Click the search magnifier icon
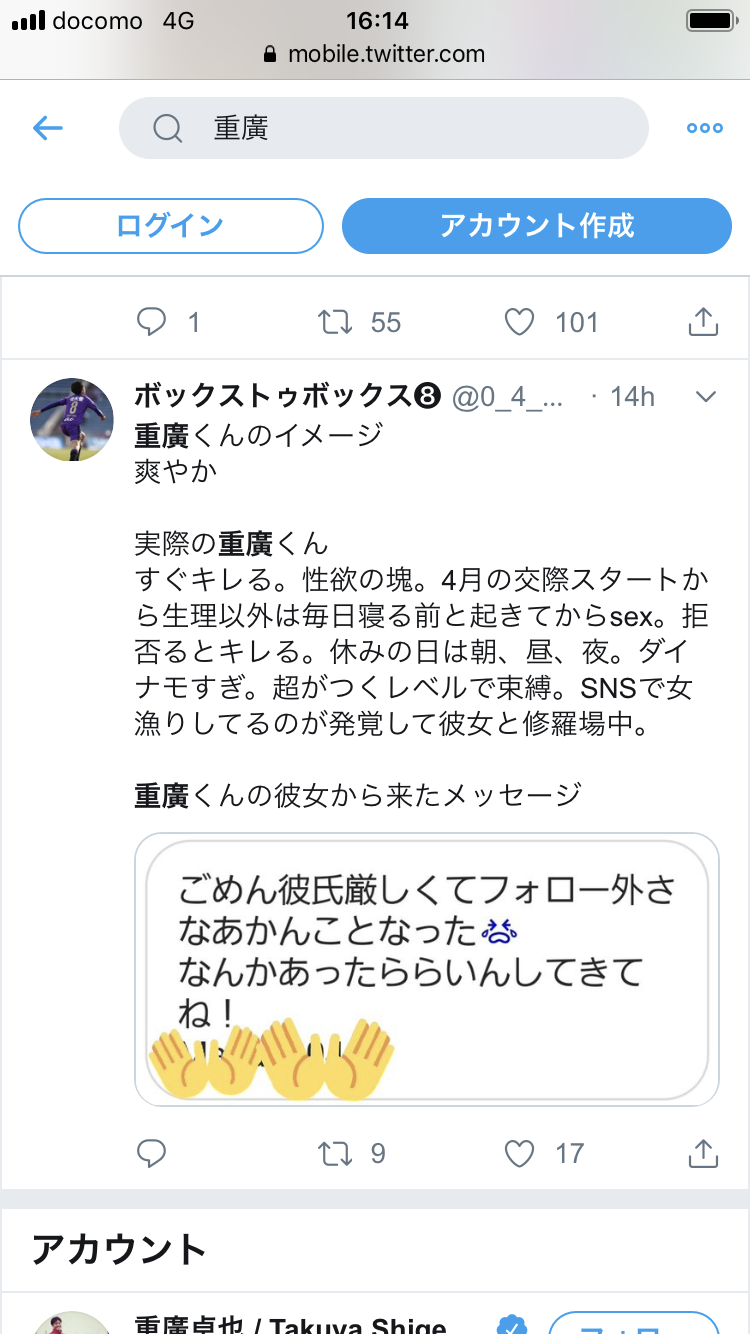This screenshot has height=1334, width=750. point(167,128)
